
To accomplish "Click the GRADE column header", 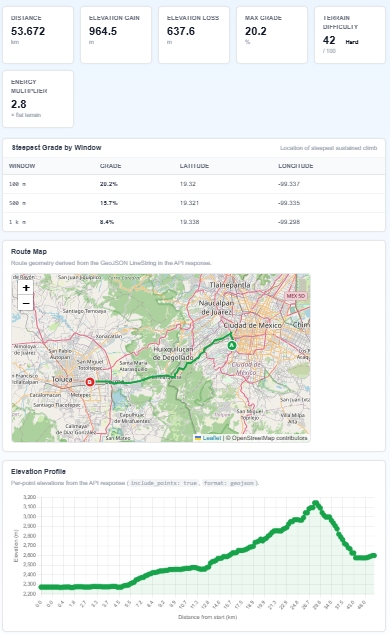I will 111,166.
